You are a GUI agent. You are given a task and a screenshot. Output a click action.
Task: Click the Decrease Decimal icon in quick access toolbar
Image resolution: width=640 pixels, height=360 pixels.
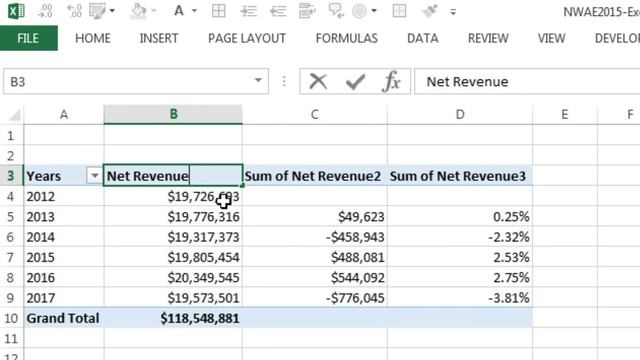pos(45,11)
